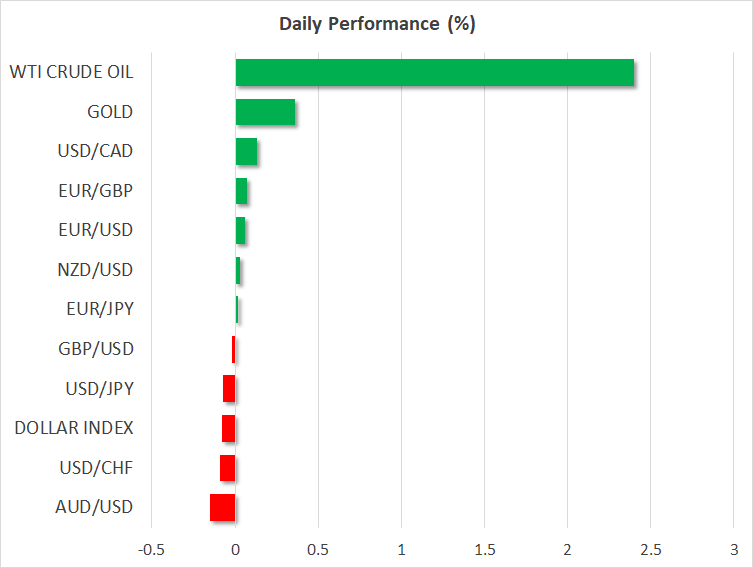This screenshot has width=753, height=568.
Task: Click the 1.5 x-axis tick label
Action: click(484, 550)
